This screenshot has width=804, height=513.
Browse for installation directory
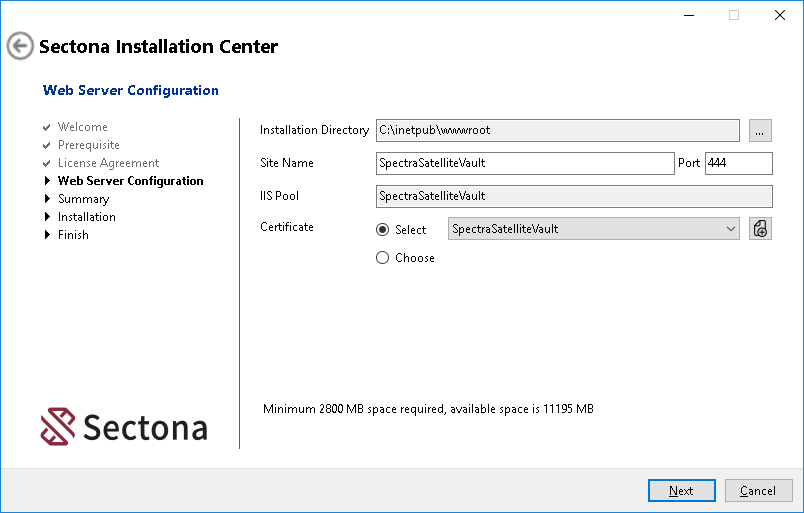[760, 130]
